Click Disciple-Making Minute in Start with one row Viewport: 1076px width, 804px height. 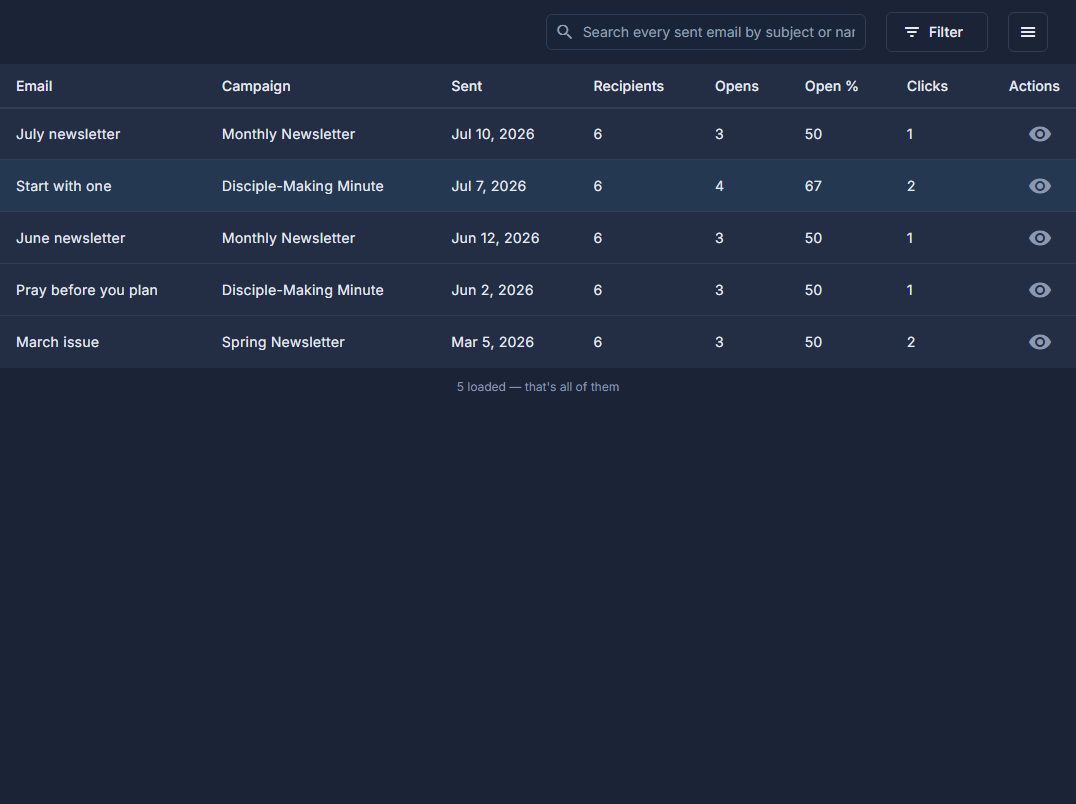(x=303, y=187)
